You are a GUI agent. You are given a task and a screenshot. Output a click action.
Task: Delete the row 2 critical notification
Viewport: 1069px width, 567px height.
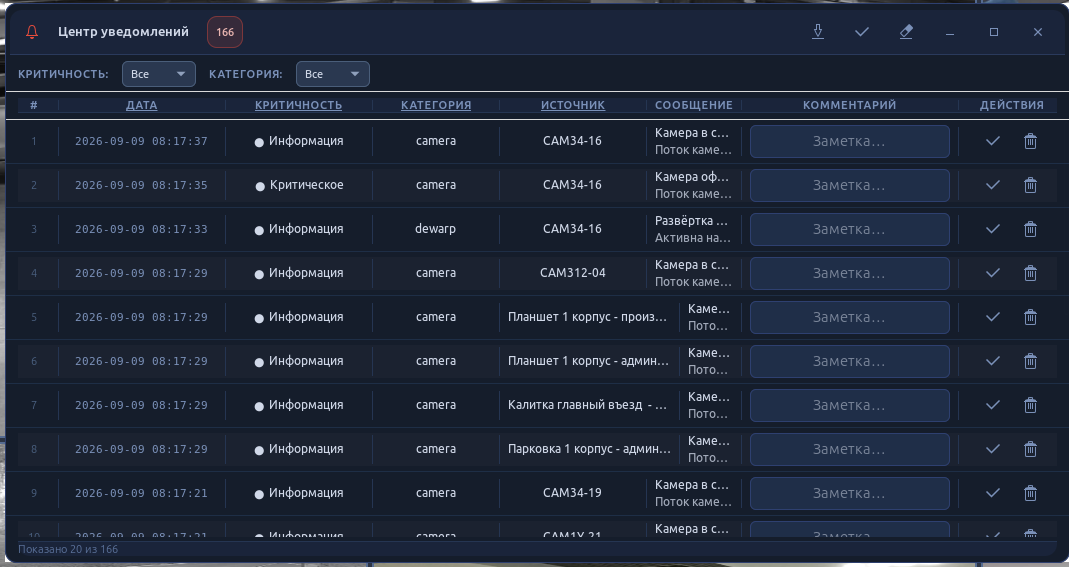point(1030,185)
